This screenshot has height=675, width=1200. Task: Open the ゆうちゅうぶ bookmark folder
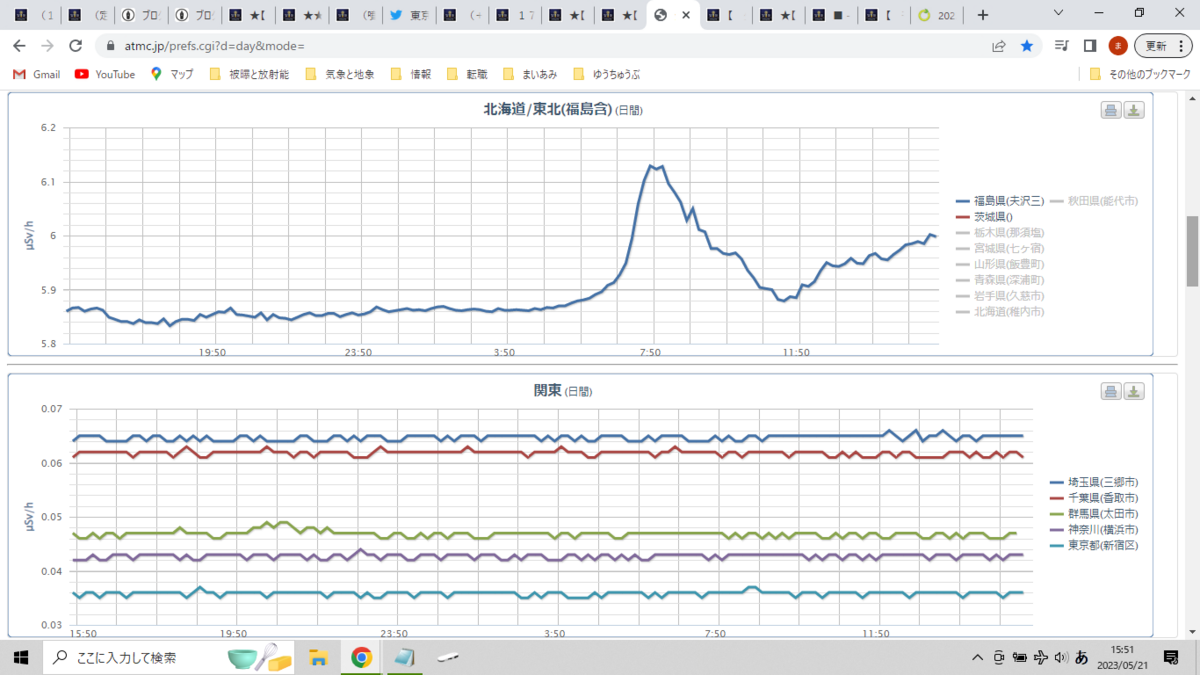[x=605, y=74]
